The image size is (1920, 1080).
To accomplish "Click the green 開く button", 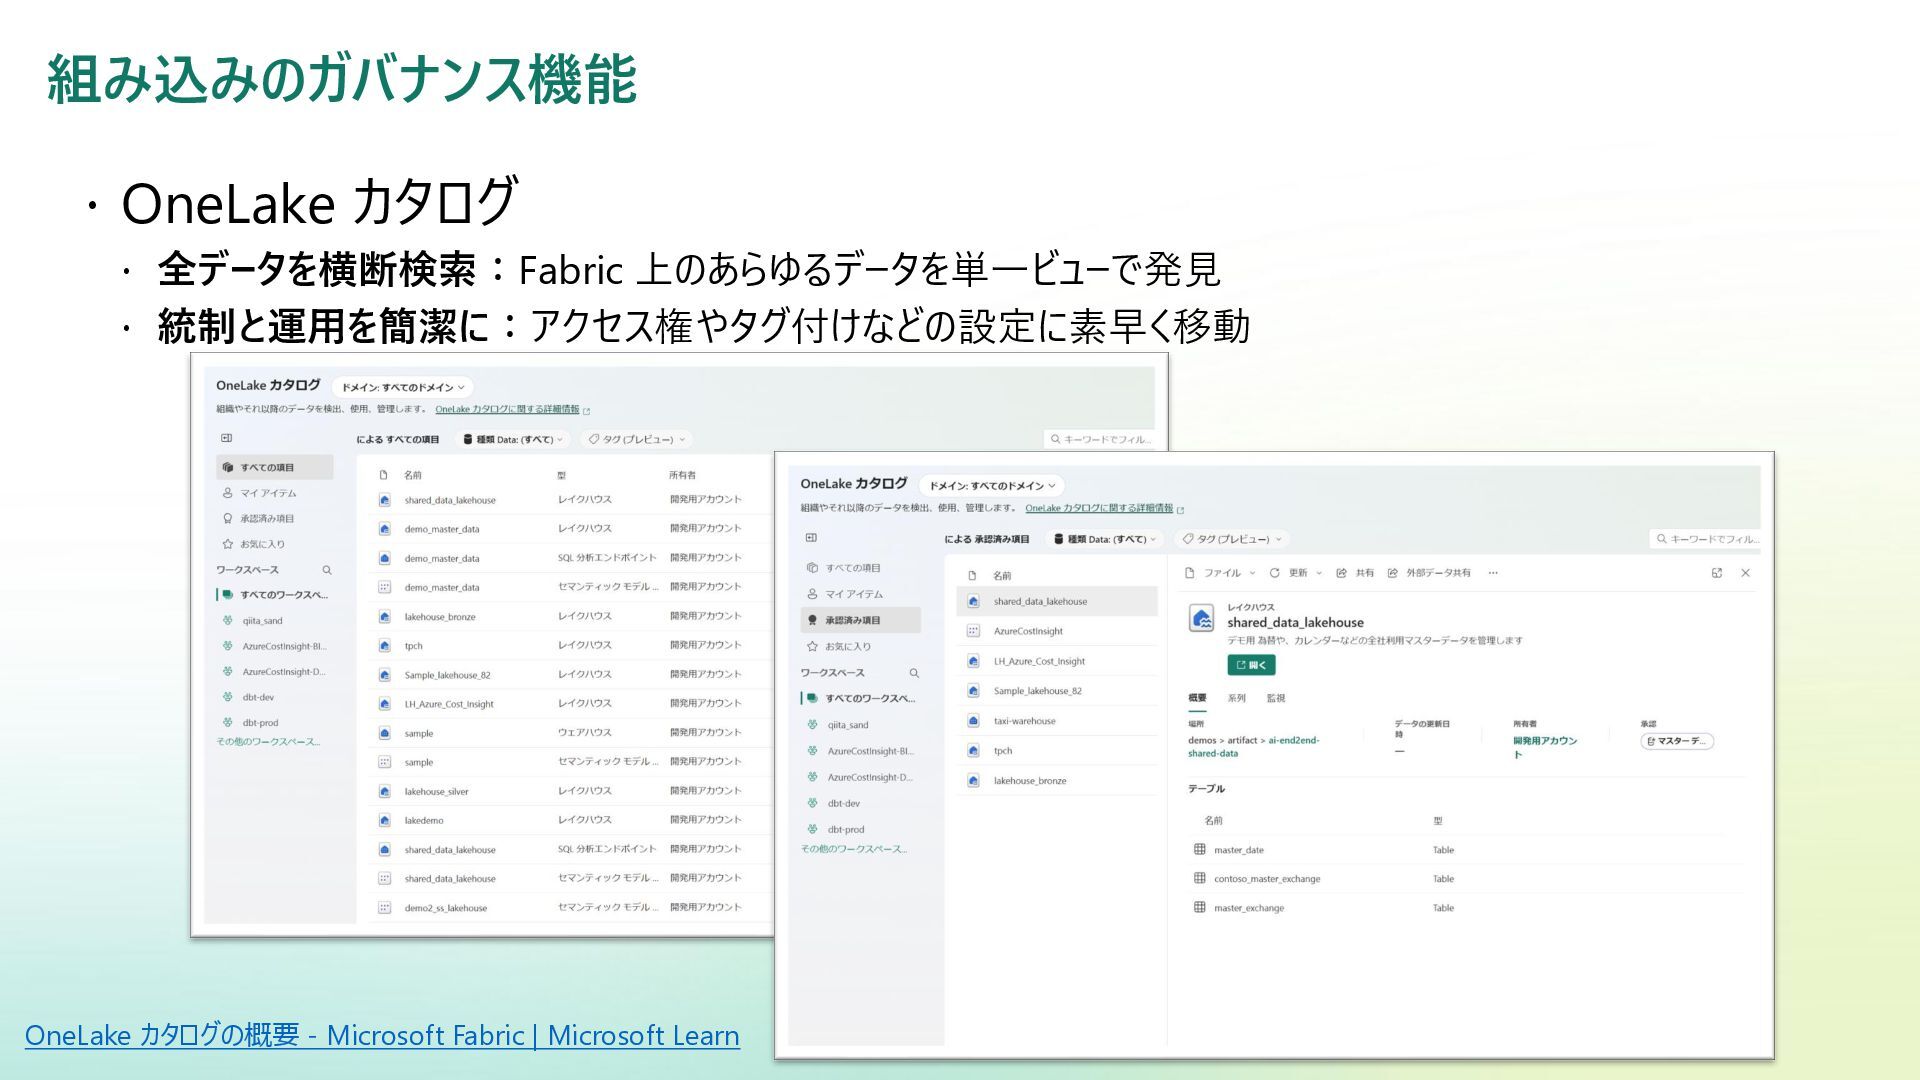I will [x=1251, y=665].
